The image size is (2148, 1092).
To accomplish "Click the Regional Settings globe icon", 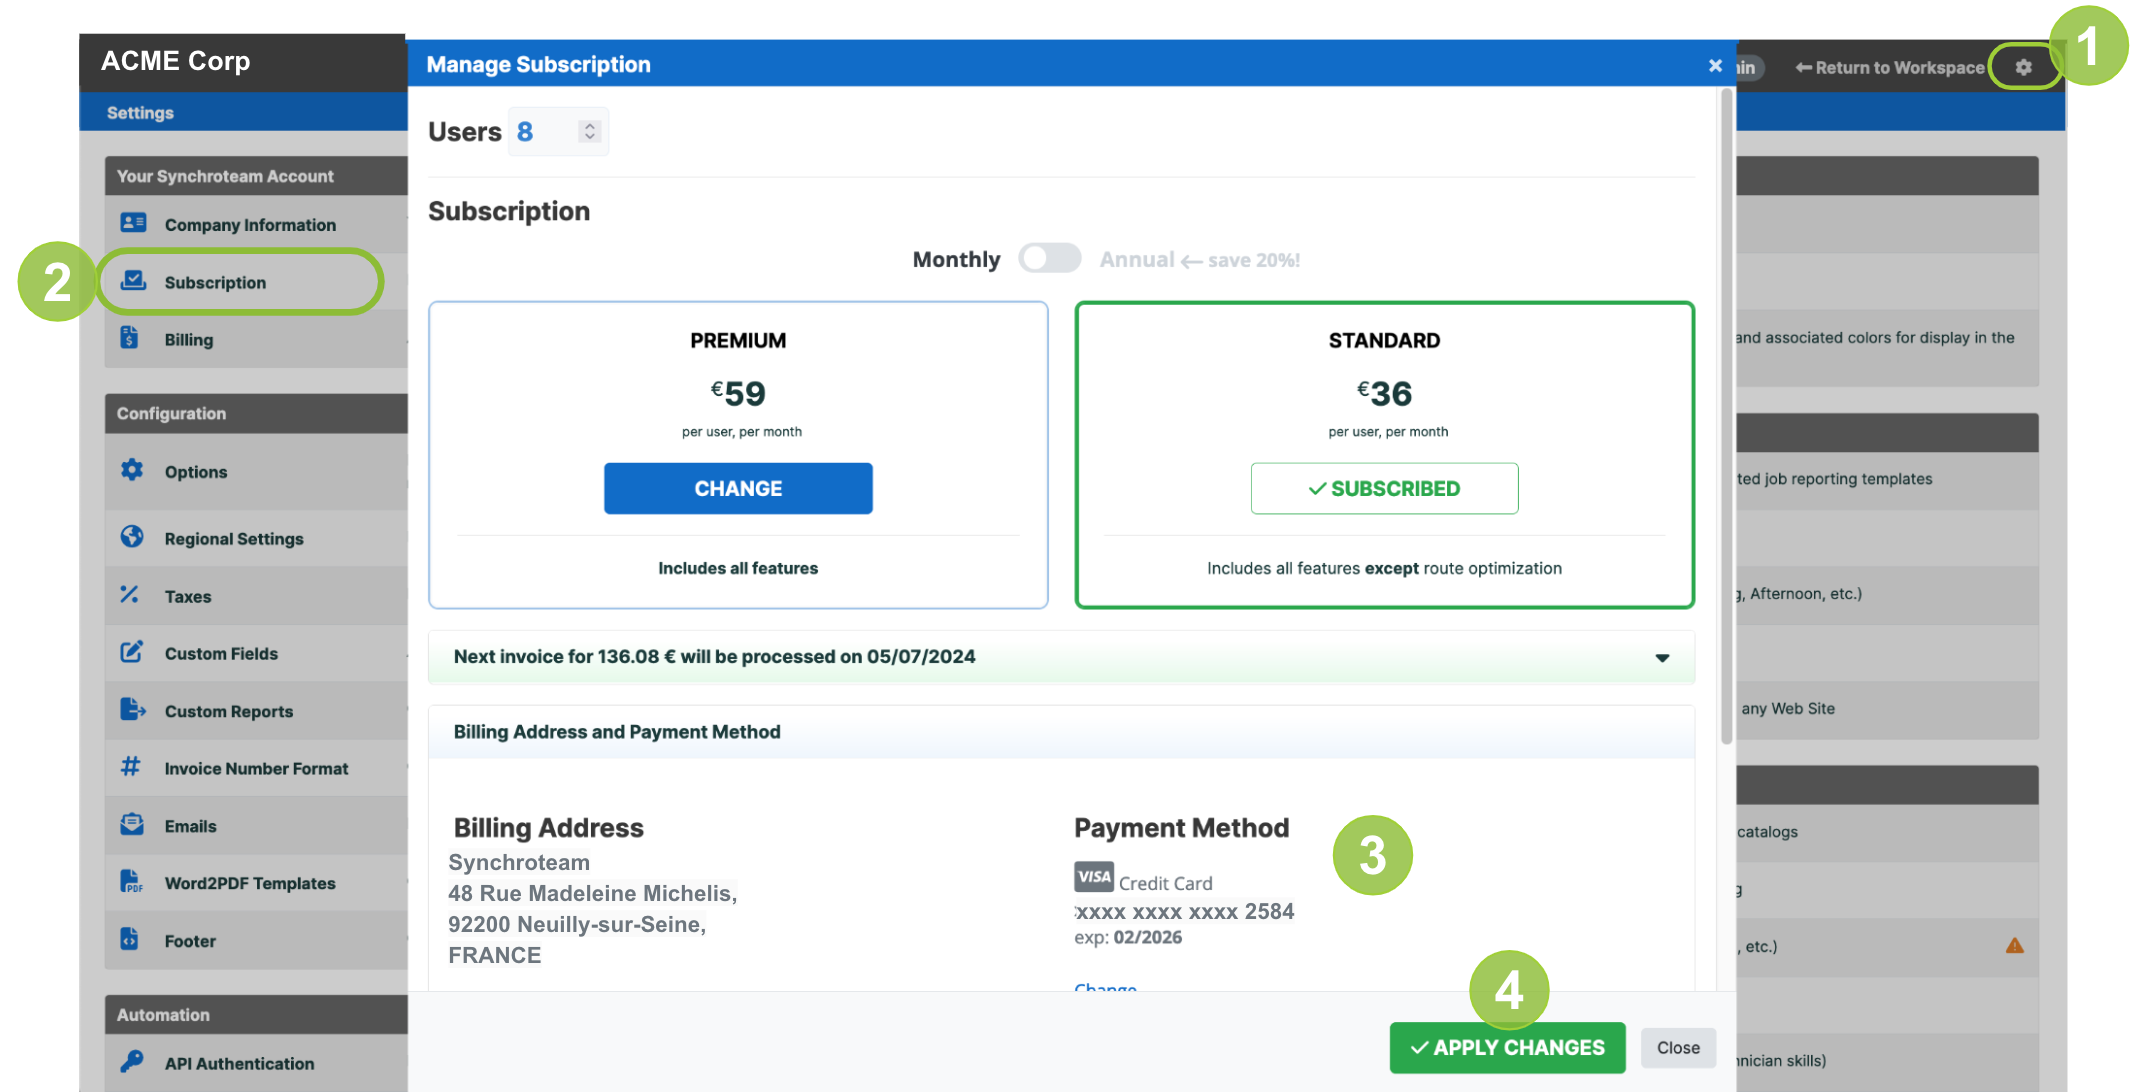I will (x=132, y=537).
